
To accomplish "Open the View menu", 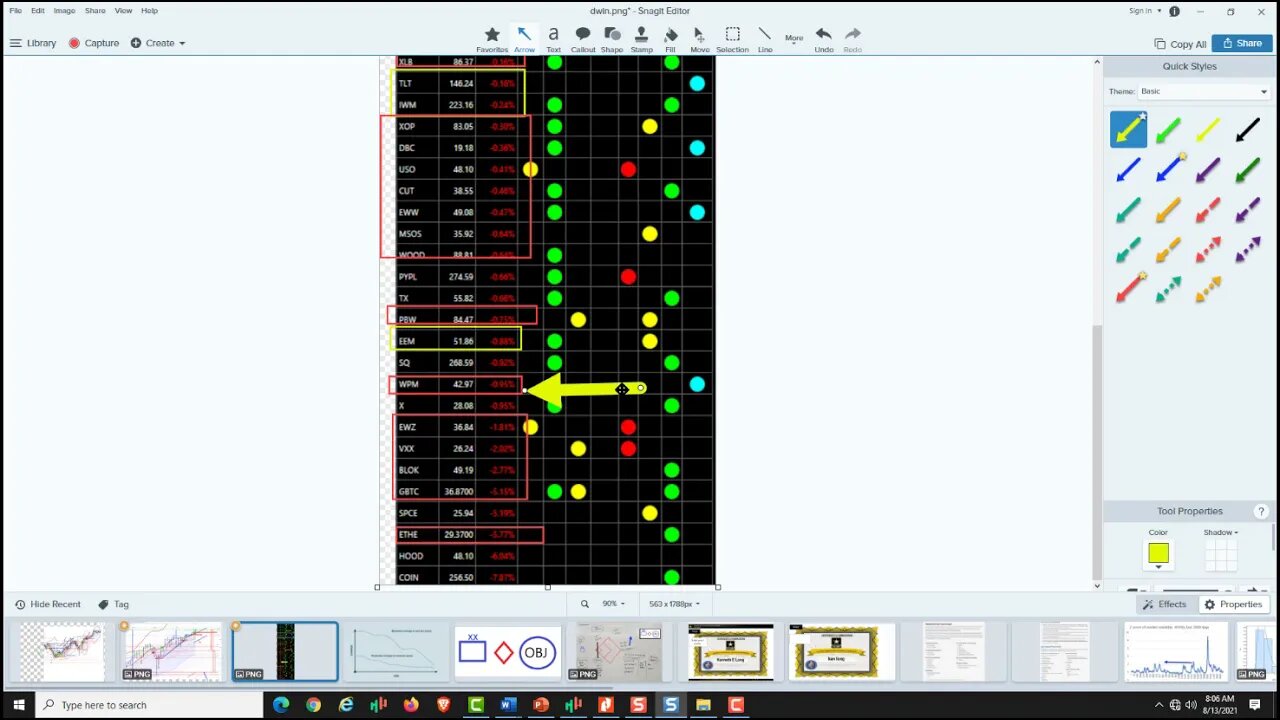I will click(x=123, y=10).
